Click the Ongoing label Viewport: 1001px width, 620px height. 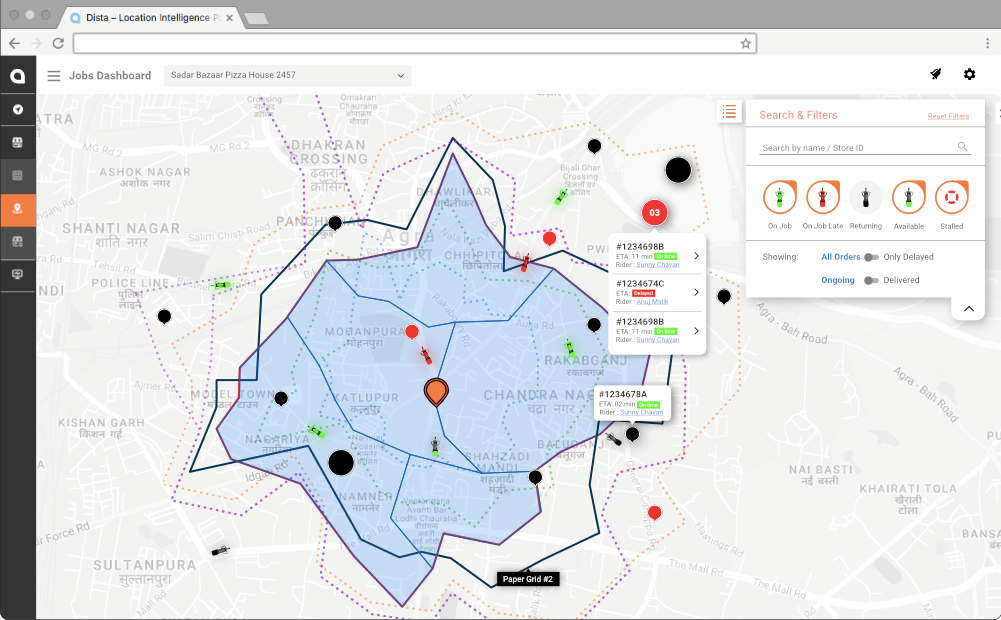pyautogui.click(x=838, y=280)
